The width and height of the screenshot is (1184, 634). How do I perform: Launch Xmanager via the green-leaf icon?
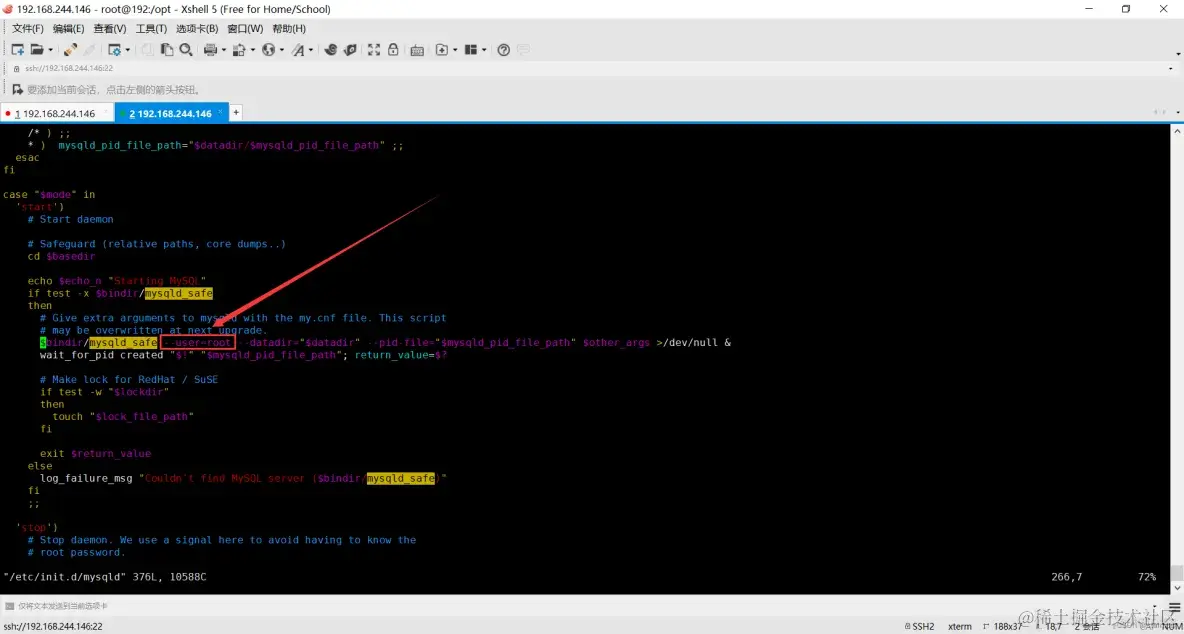pos(350,50)
